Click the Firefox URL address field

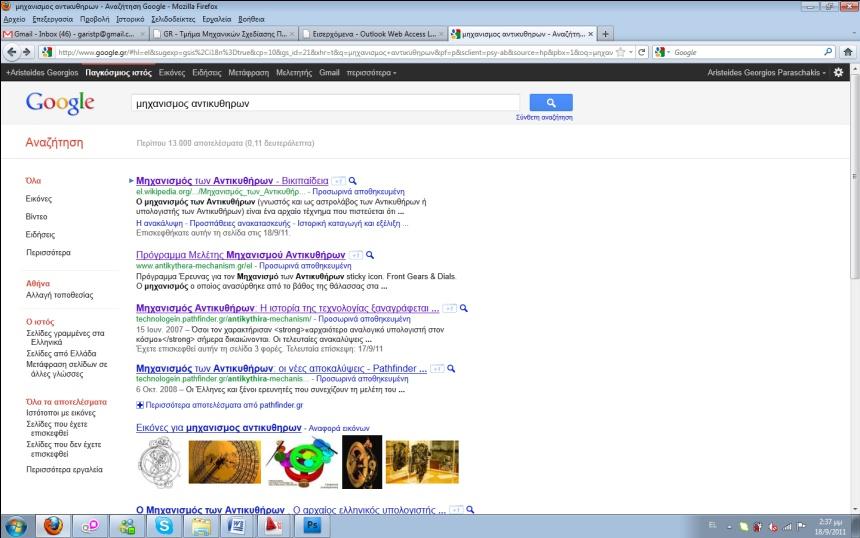[x=335, y=52]
